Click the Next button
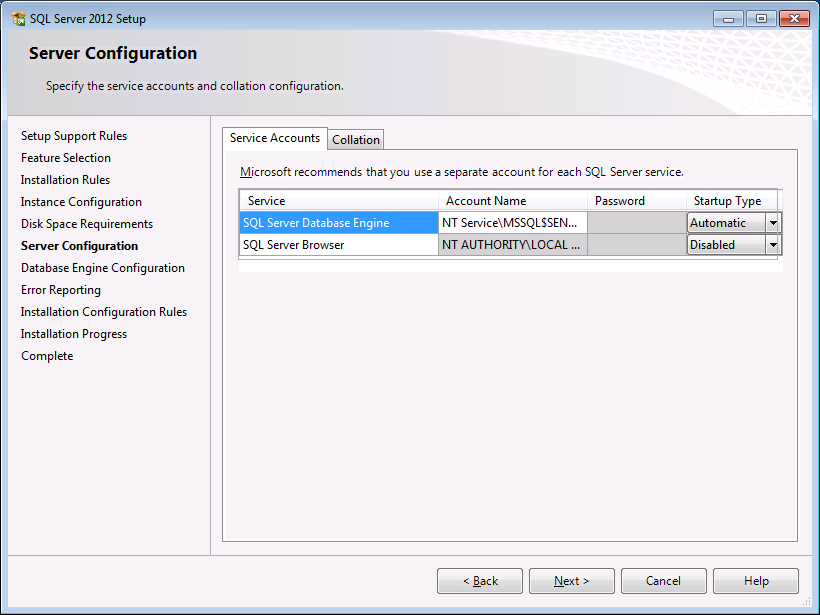Image resolution: width=820 pixels, height=615 pixels. click(571, 580)
